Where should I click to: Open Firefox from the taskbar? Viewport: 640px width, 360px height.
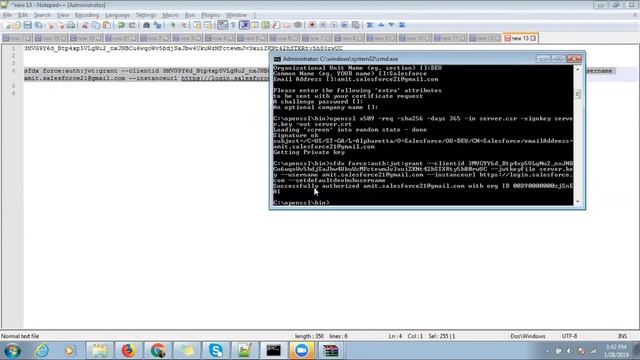pos(128,351)
